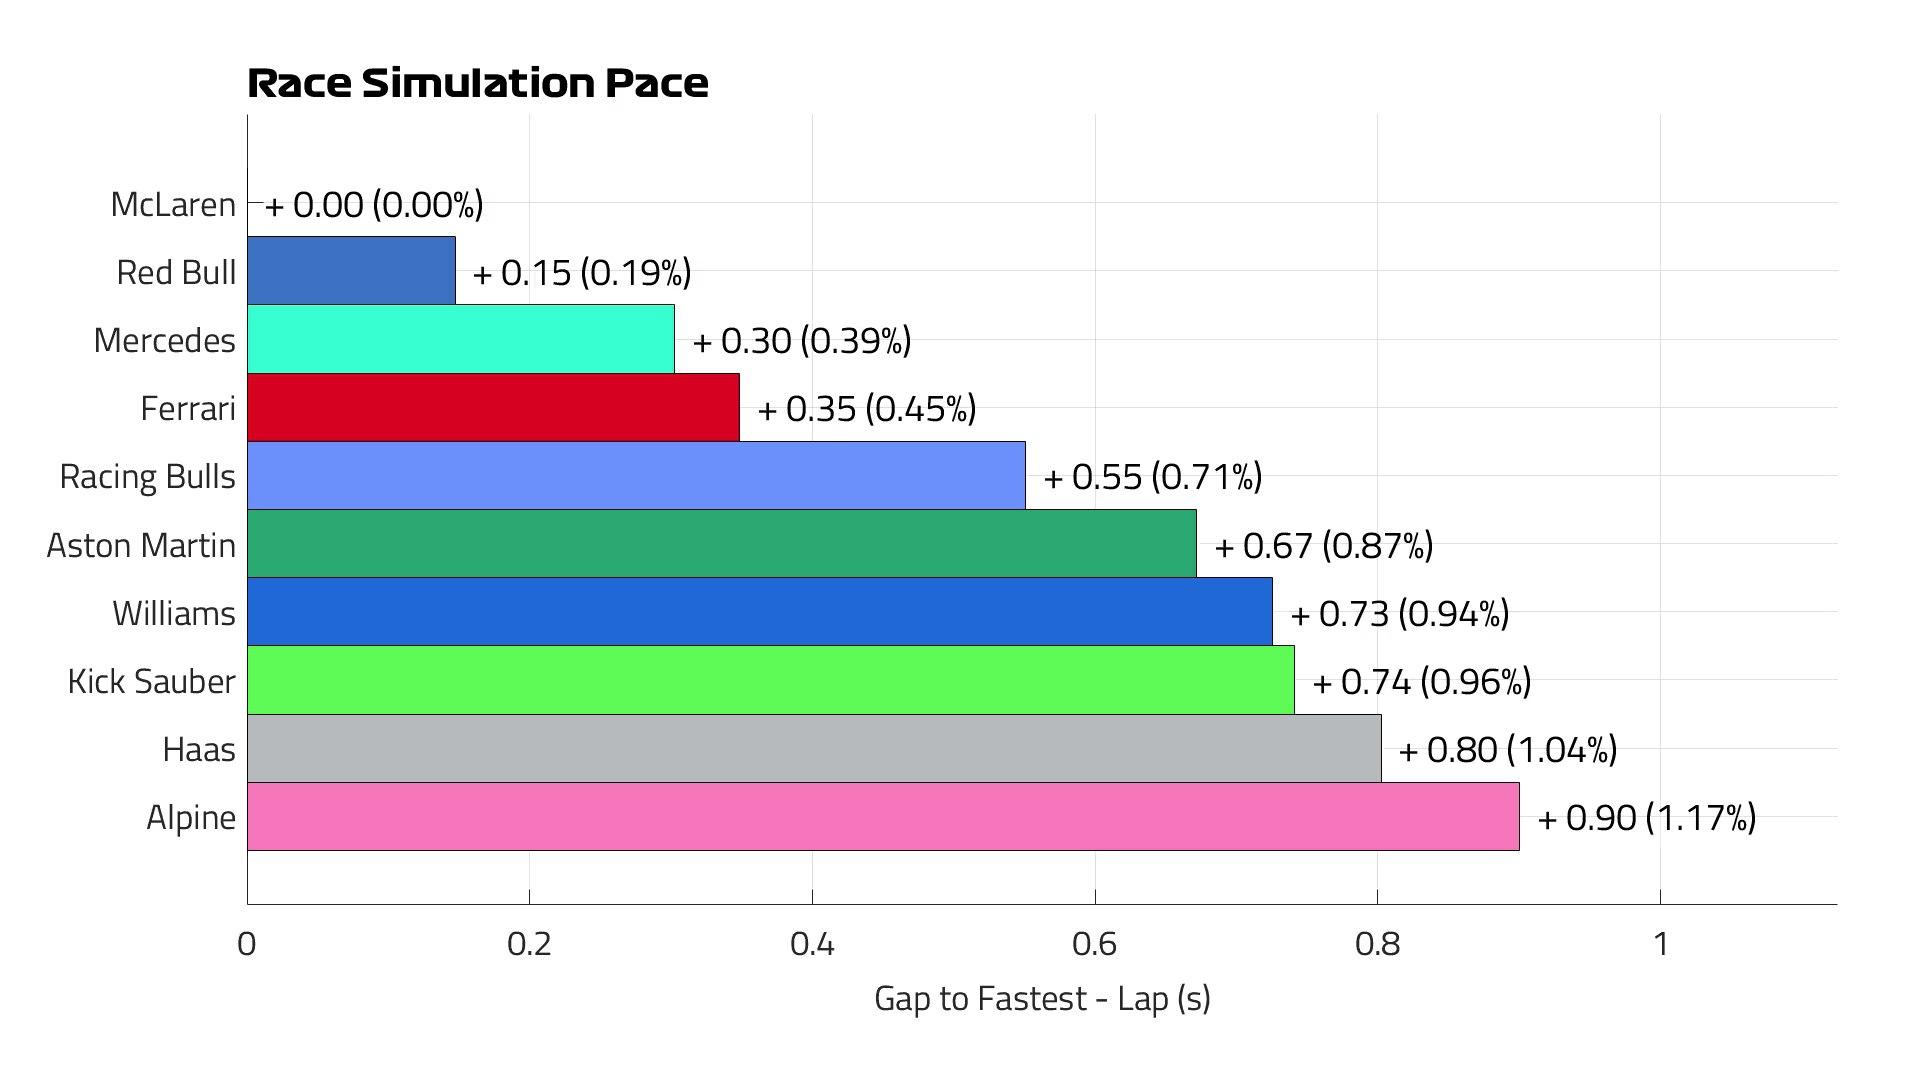Click the Aston Martin team label
The height and width of the screenshot is (1080, 1920).
click(141, 545)
